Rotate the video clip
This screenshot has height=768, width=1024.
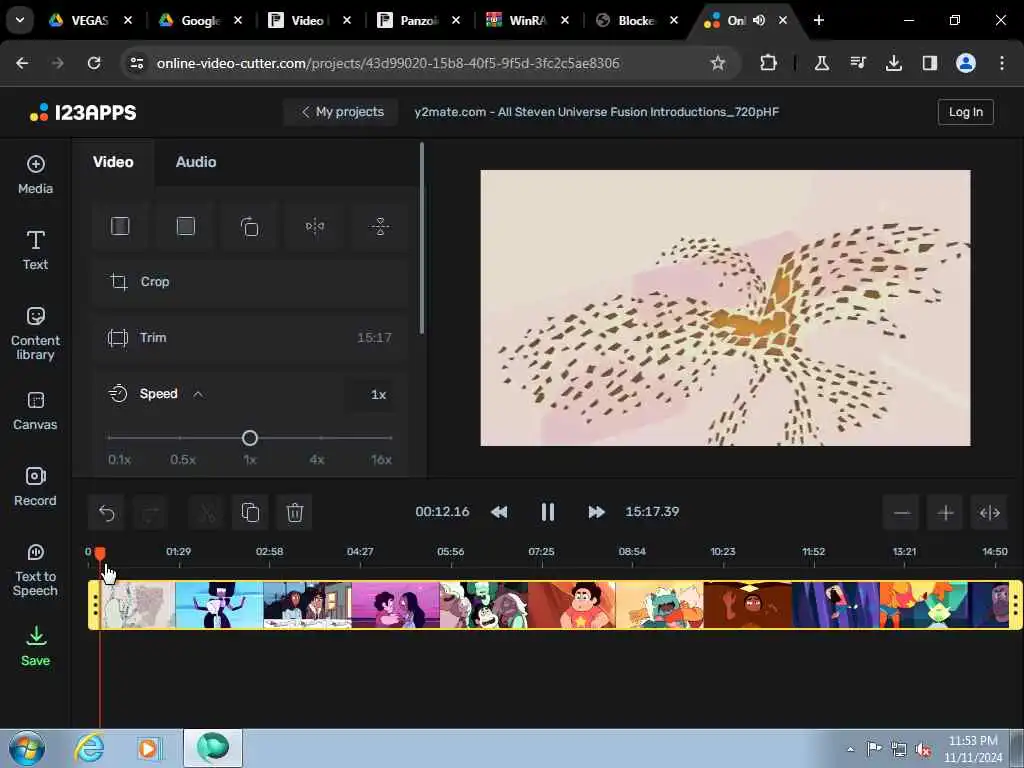[250, 227]
